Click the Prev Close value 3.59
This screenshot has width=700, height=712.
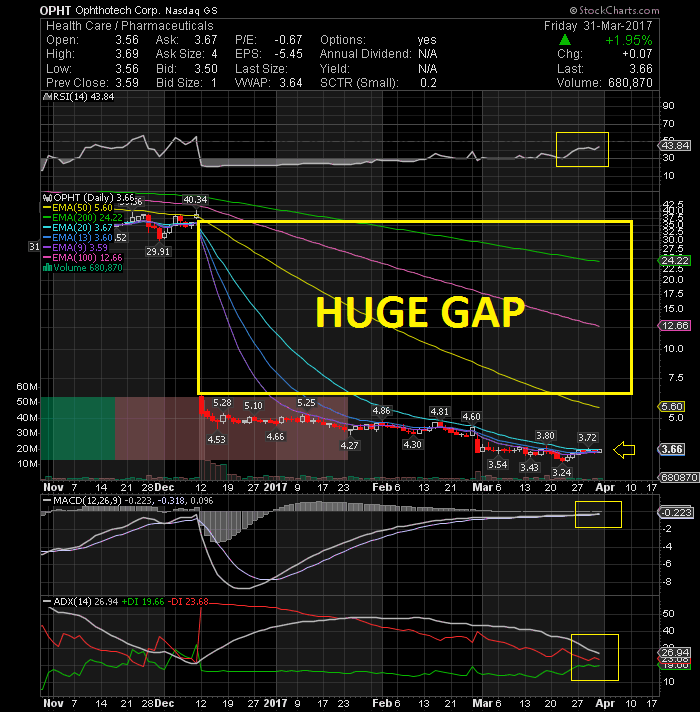tap(127, 83)
